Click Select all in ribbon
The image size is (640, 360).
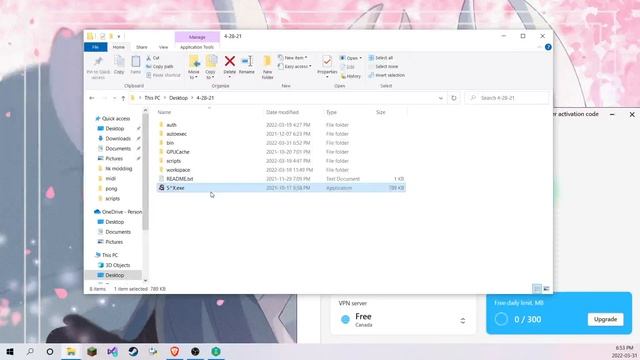point(381,58)
